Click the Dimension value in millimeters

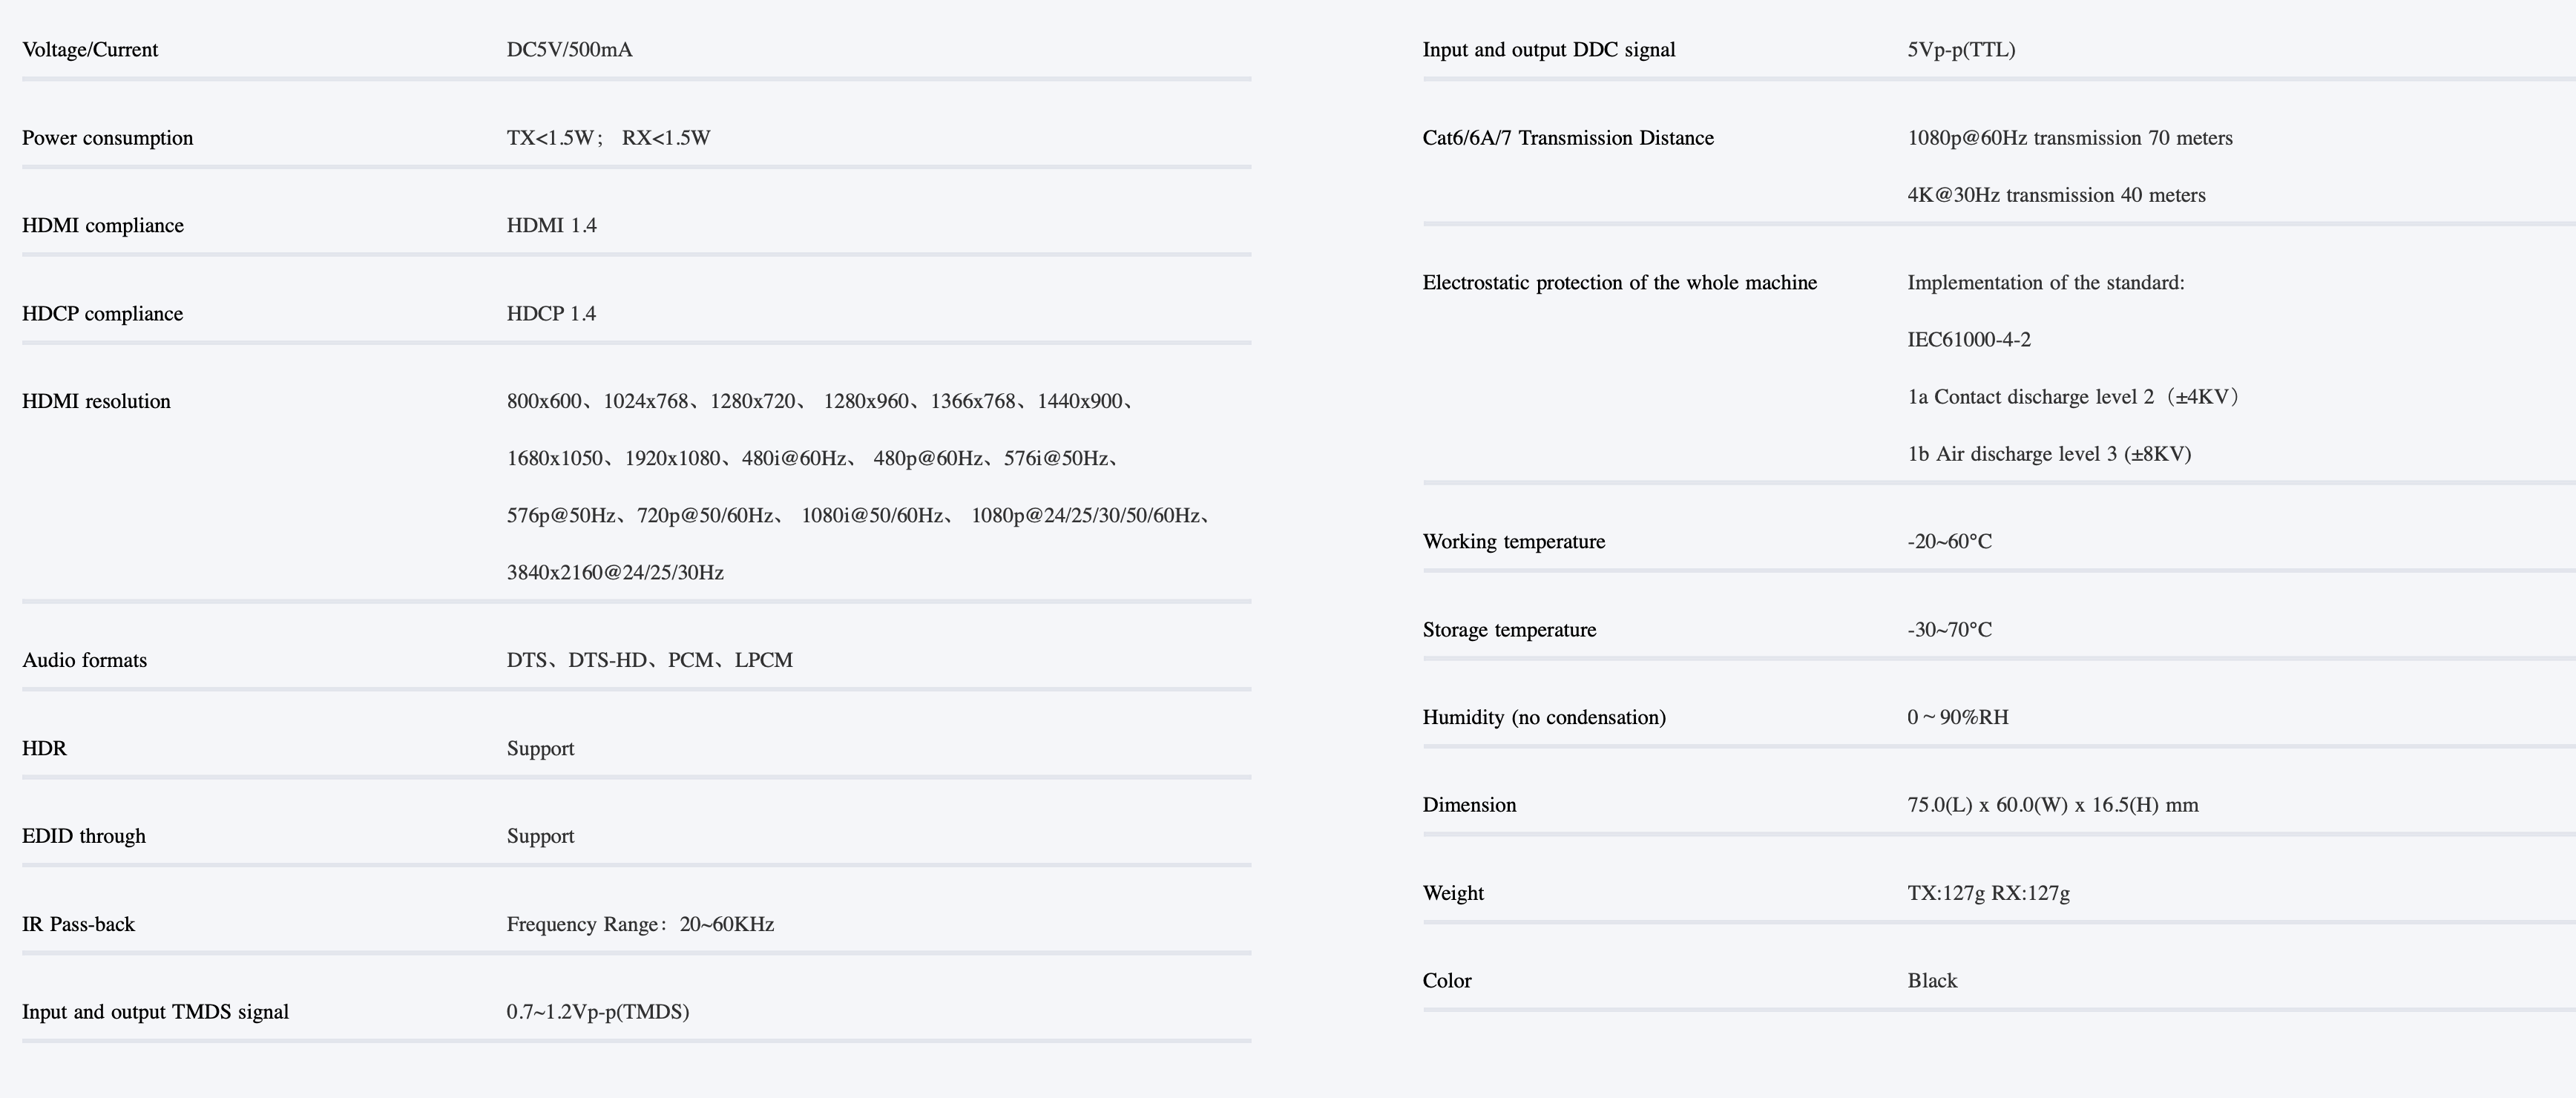pos(2052,805)
